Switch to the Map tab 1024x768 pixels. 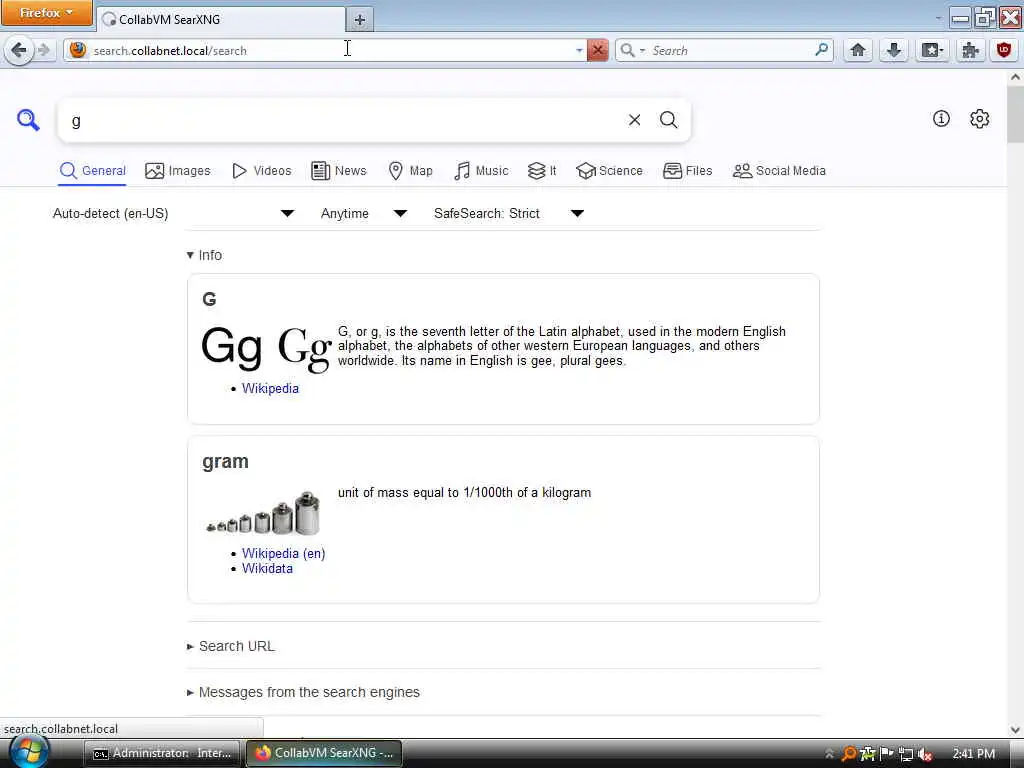tap(410, 171)
